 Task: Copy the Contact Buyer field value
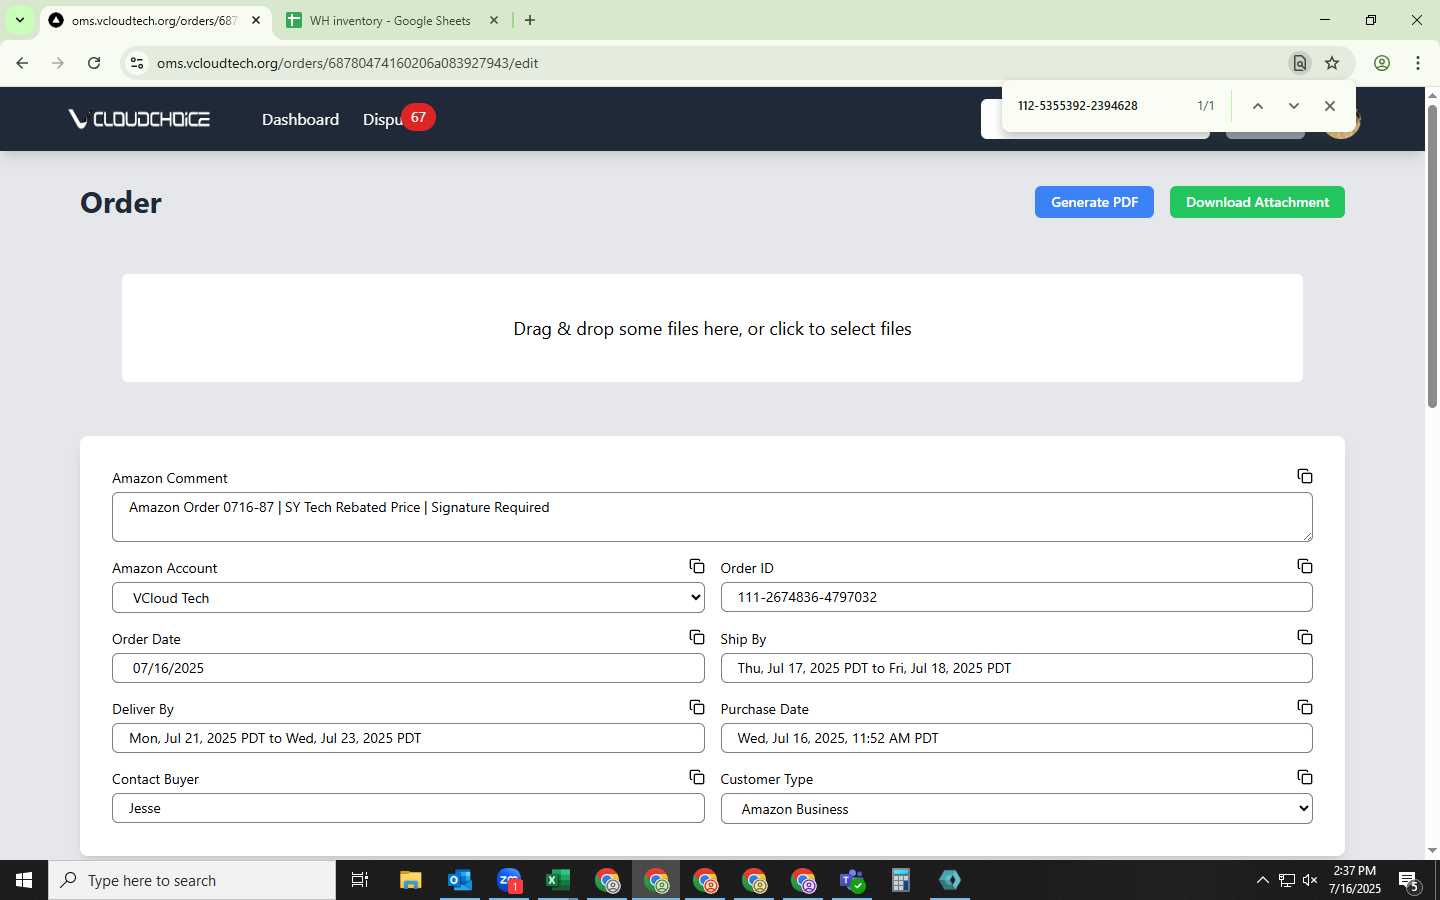[697, 777]
